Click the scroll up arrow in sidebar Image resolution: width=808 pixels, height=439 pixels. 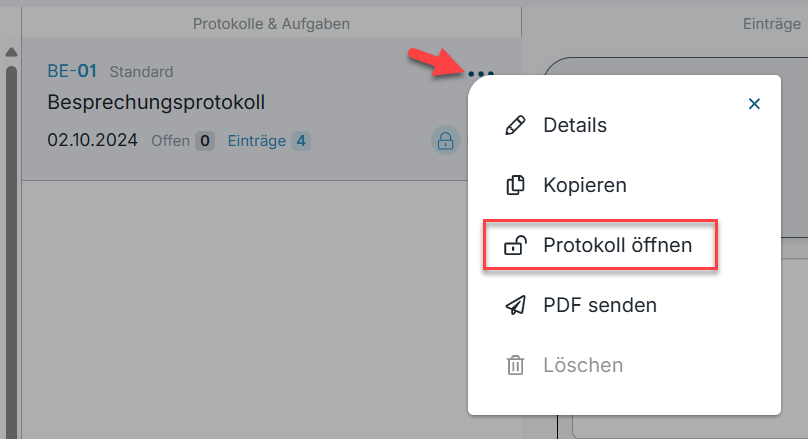11,52
